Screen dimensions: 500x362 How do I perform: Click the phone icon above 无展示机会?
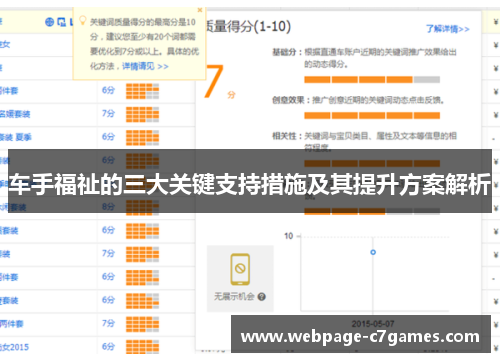(x=240, y=269)
